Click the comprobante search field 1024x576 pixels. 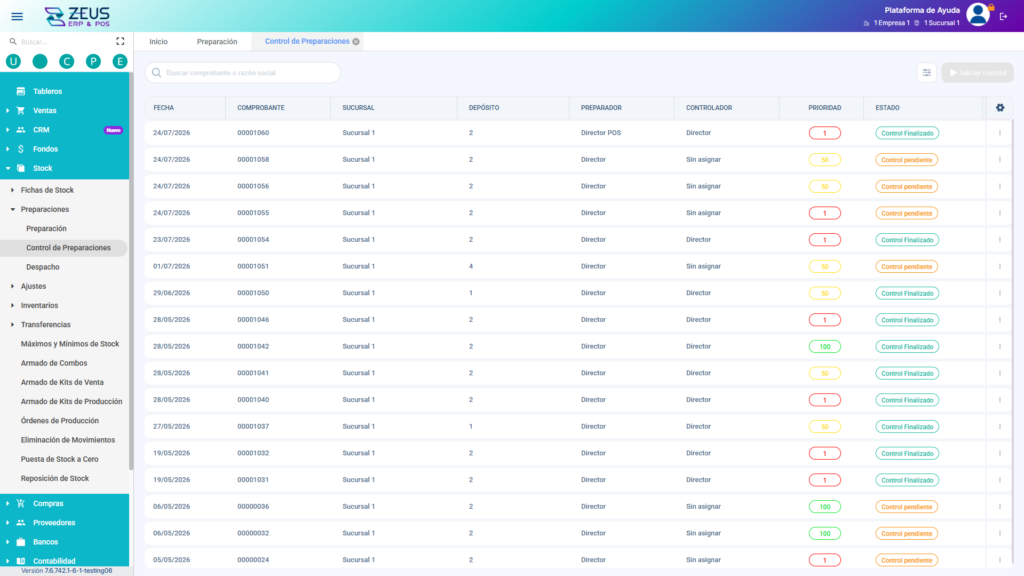pyautogui.click(x=243, y=72)
